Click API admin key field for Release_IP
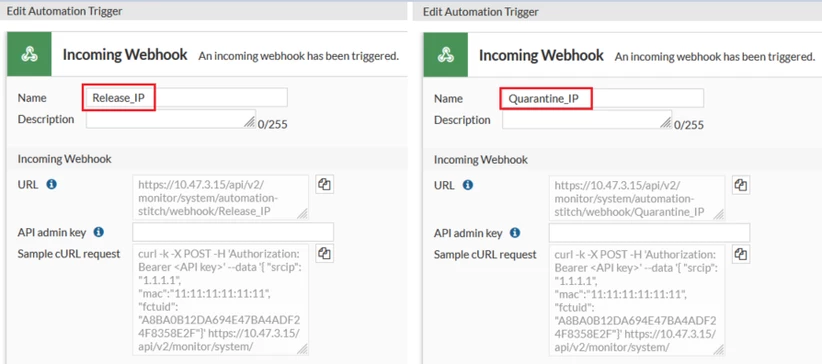Screen dimensions: 822x364 click(233, 232)
